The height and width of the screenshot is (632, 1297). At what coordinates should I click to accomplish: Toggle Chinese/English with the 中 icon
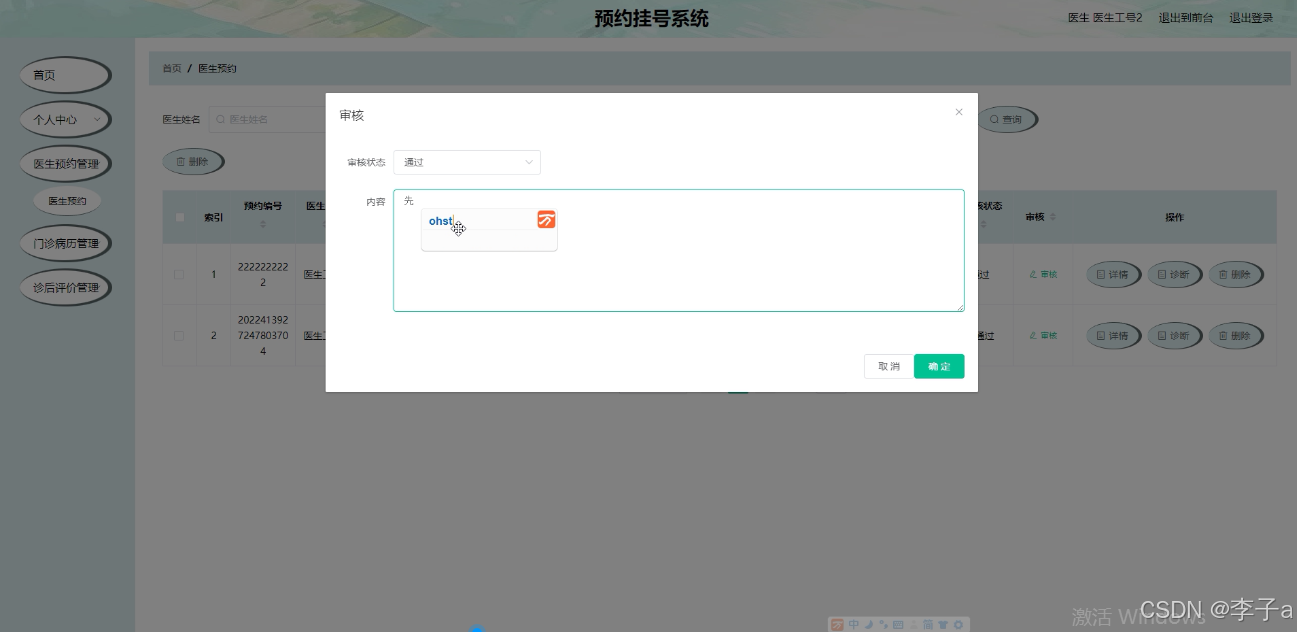[x=853, y=624]
